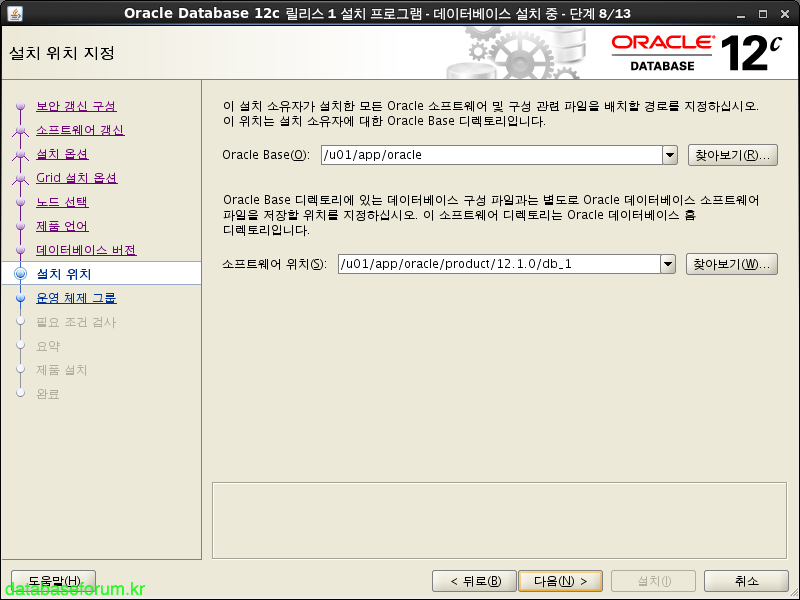The image size is (800, 600).
Task: Click the 도움말(H) help button
Action: point(52,581)
